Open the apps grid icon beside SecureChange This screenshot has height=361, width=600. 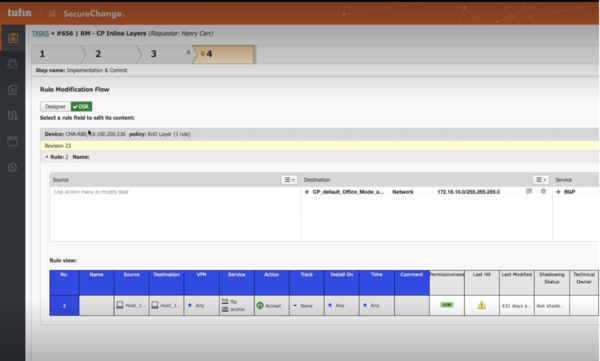click(52, 14)
